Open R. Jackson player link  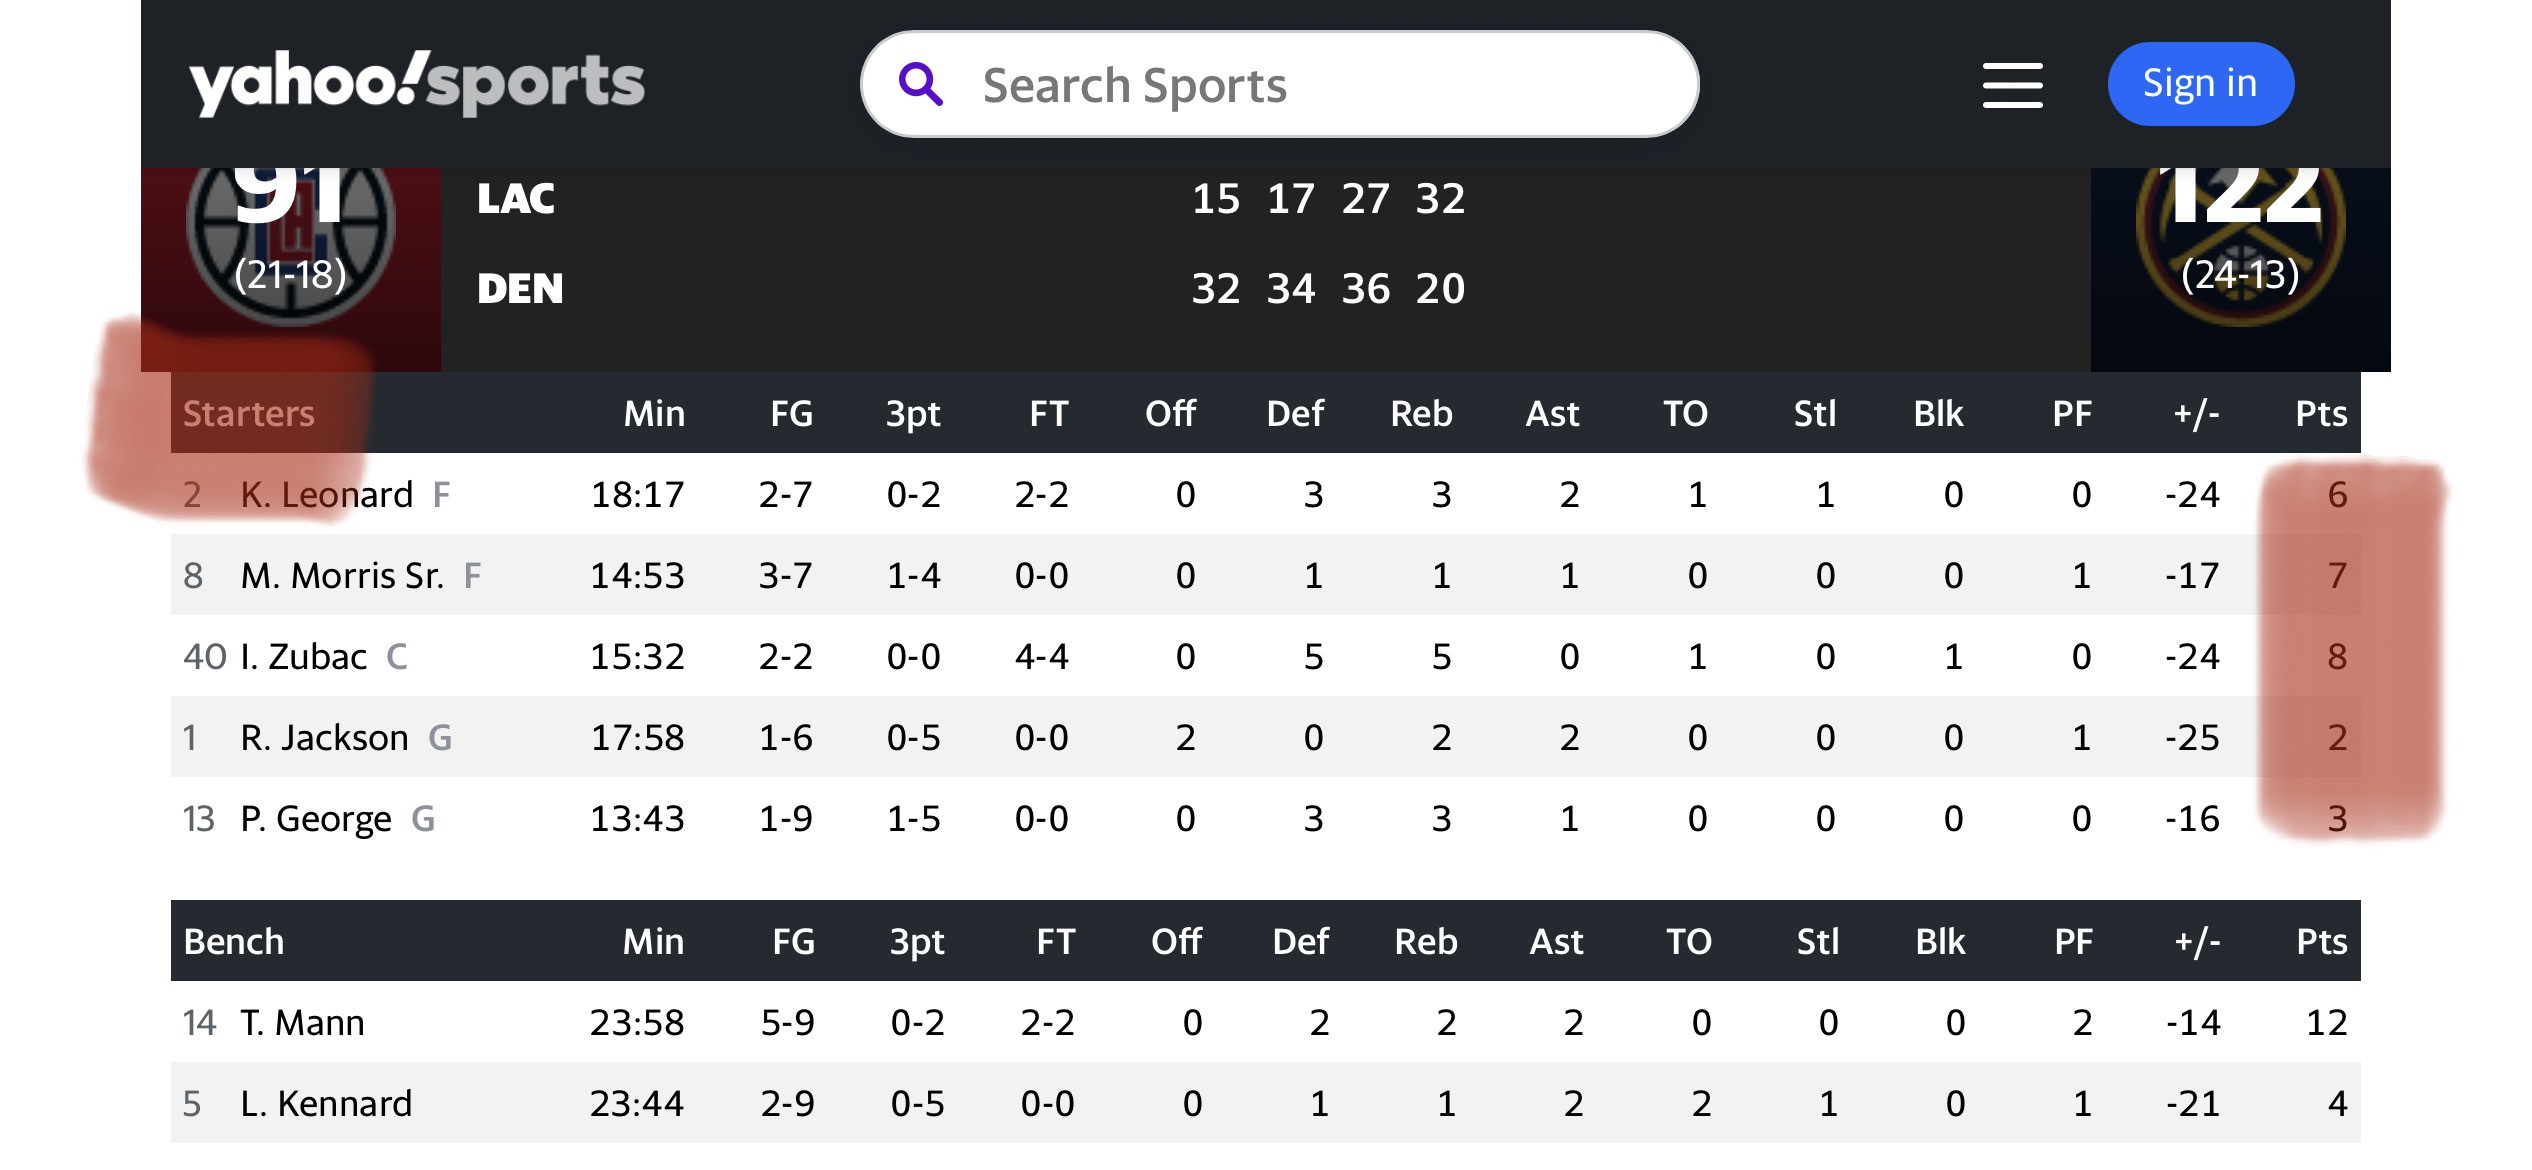[324, 737]
